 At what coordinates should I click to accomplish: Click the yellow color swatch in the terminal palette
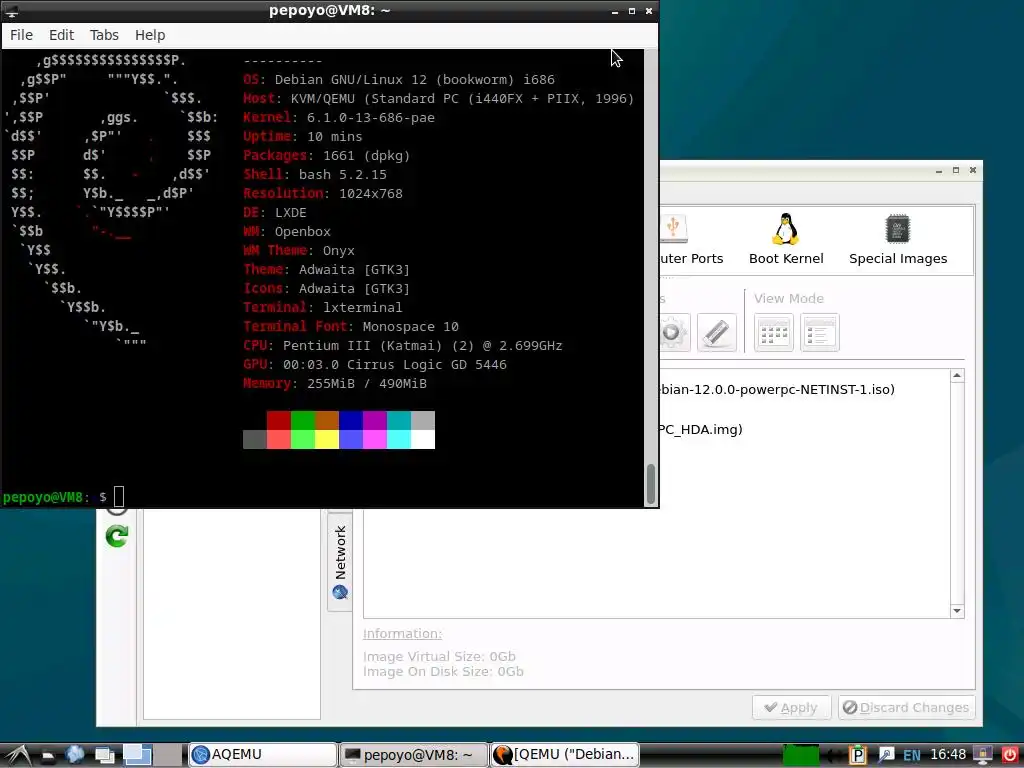click(x=327, y=439)
